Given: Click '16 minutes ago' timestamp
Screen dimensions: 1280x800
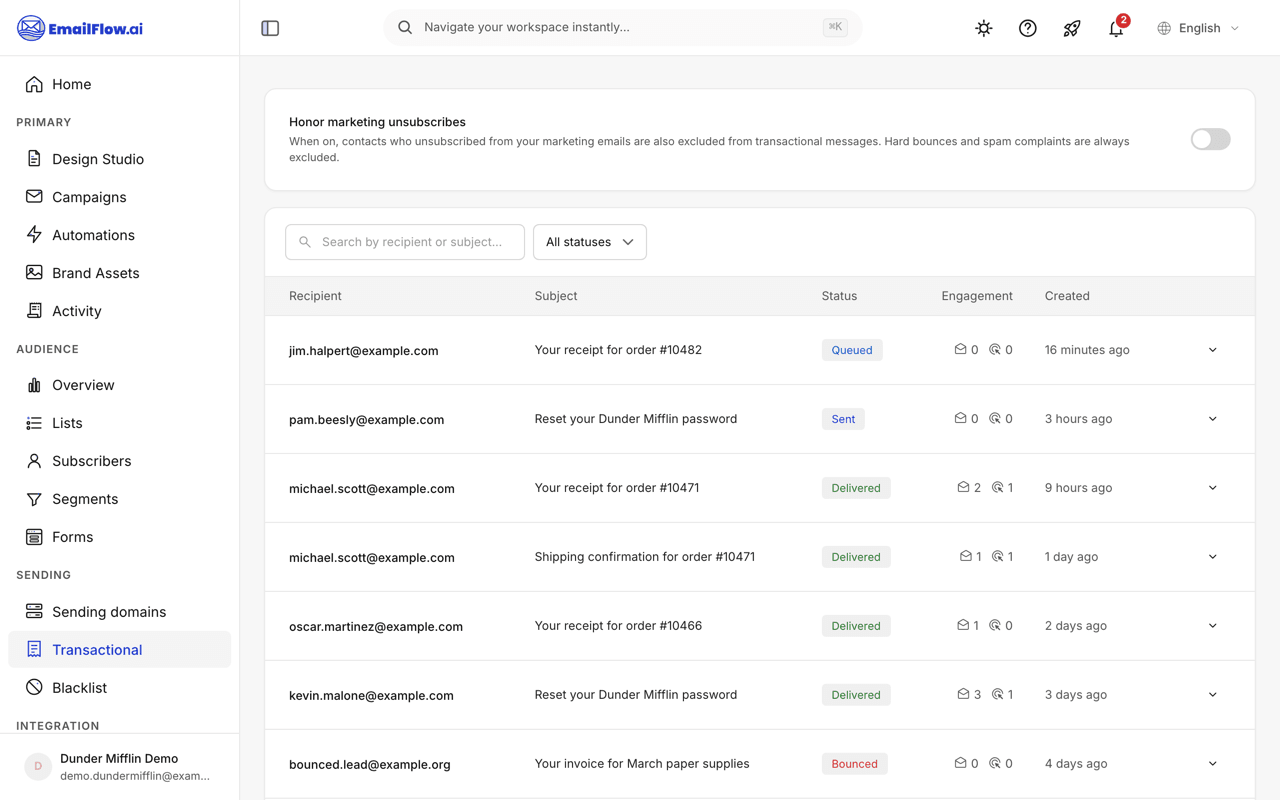Looking at the screenshot, I should (x=1087, y=350).
